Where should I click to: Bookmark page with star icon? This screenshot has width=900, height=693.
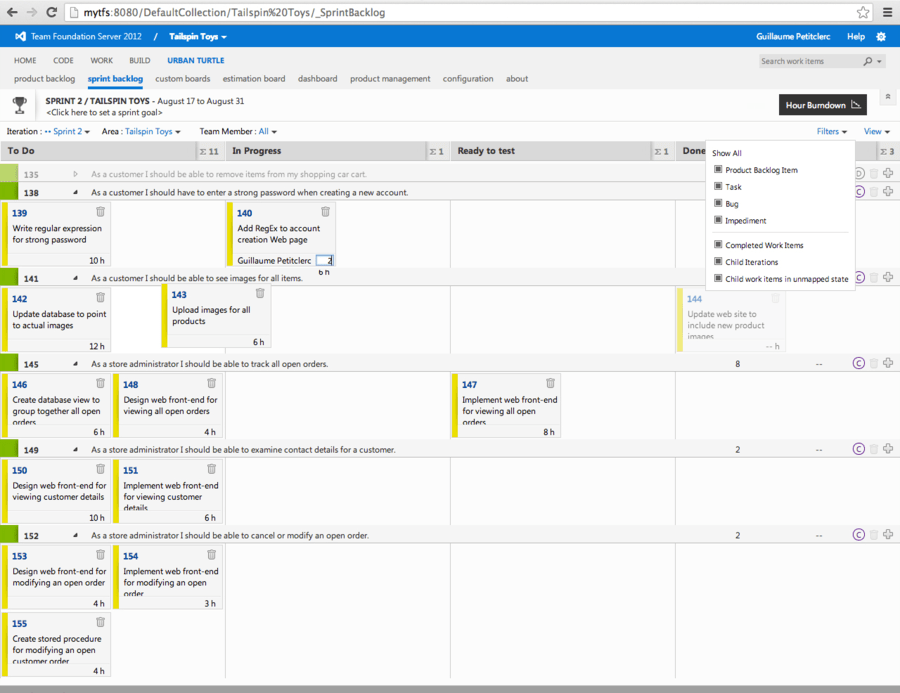[863, 12]
